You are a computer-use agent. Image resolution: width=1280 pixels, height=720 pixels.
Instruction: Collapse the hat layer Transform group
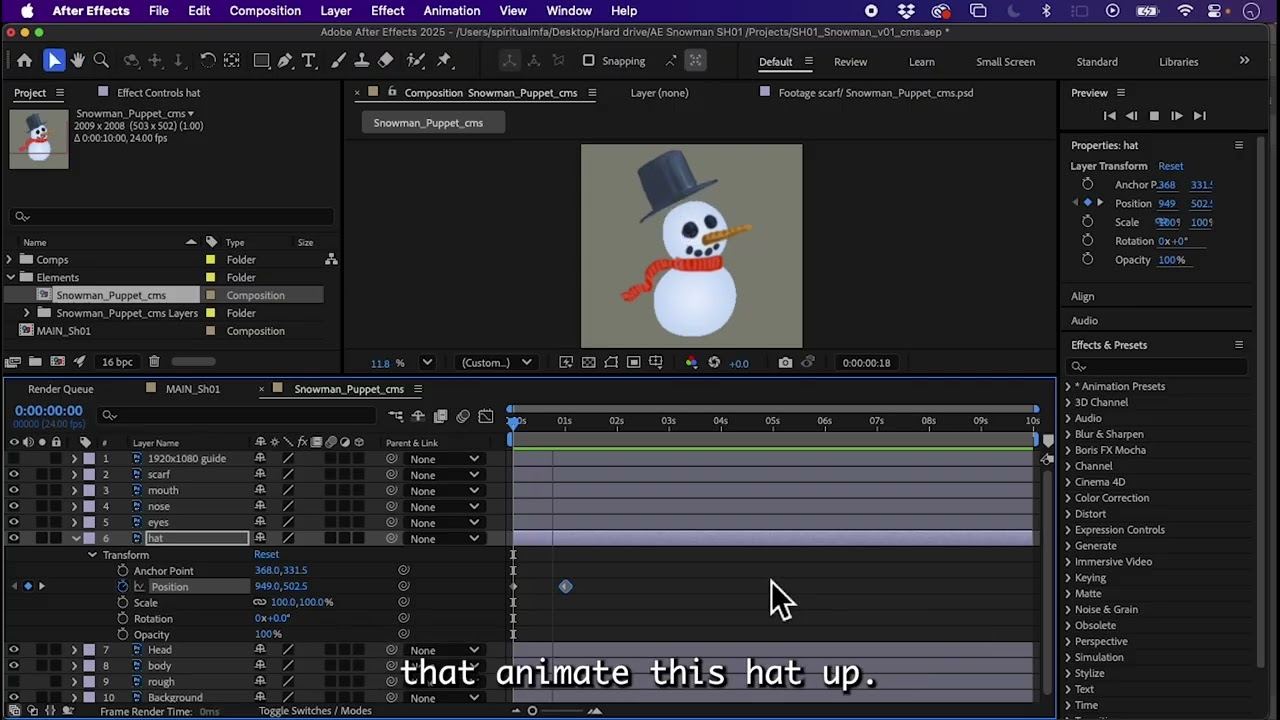coord(92,555)
